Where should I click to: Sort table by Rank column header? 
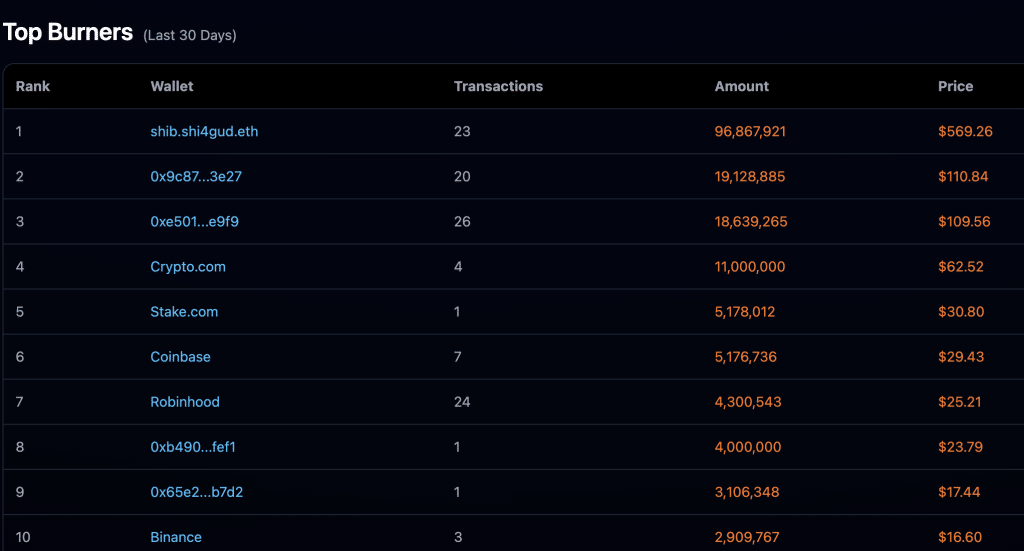[33, 86]
